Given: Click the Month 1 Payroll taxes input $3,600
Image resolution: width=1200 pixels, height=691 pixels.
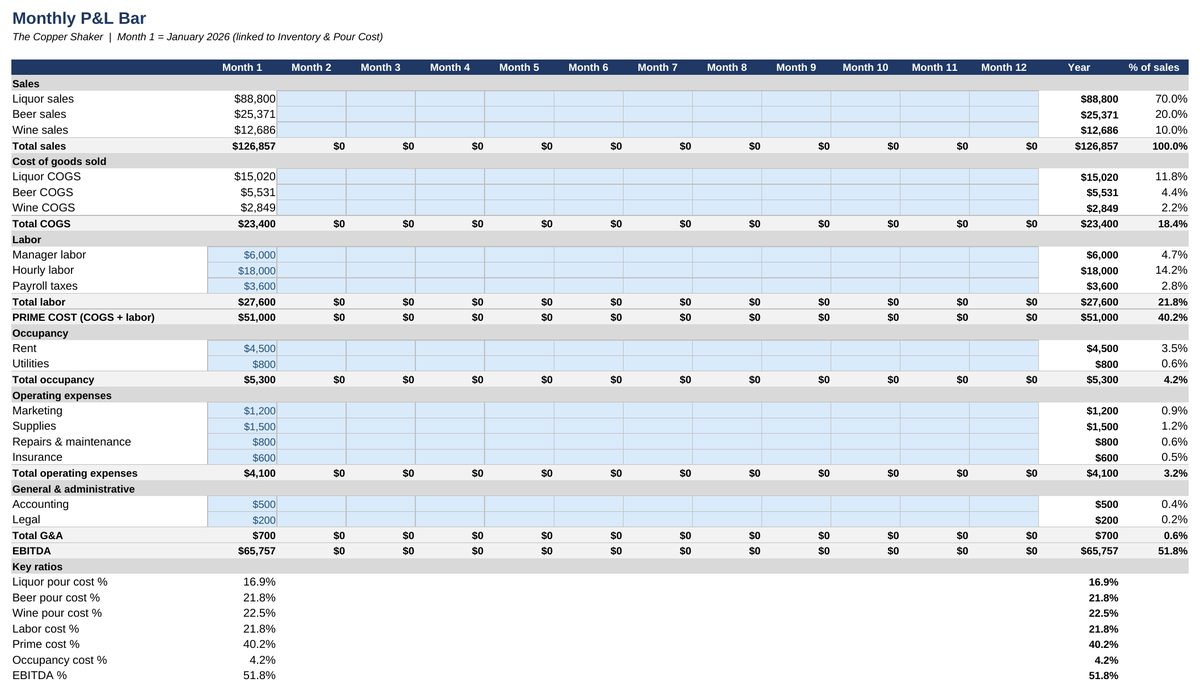Looking at the screenshot, I should click(242, 286).
